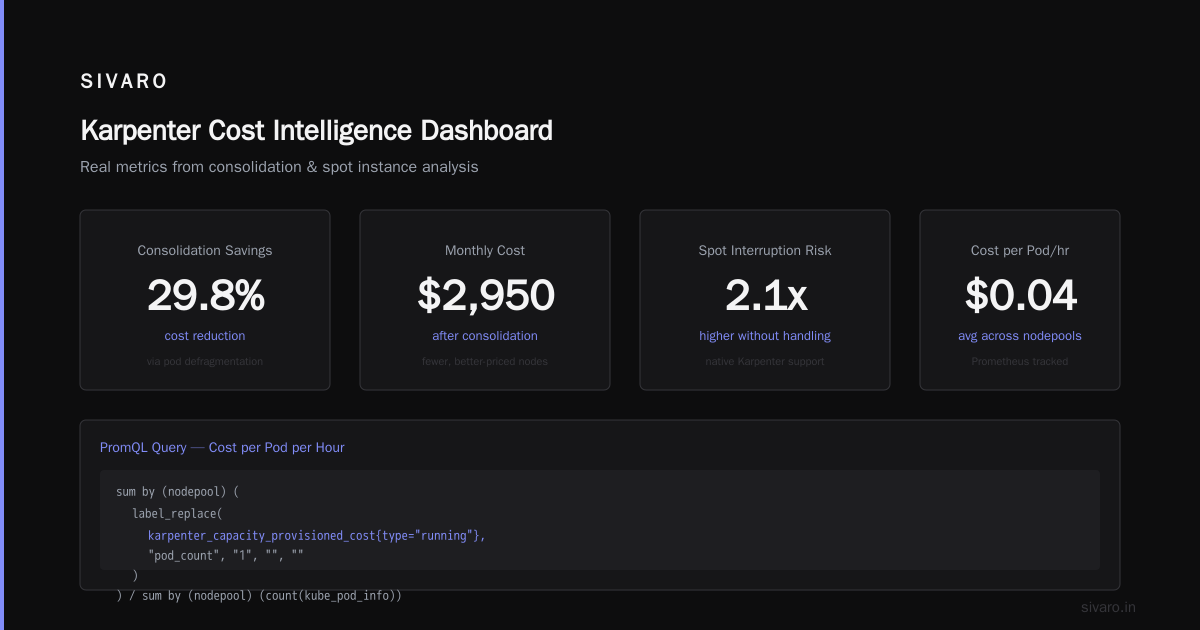Screen dimensions: 1200x630
Task: Select karpenter_capacity_provisioned_cost metric line
Action: pos(316,535)
